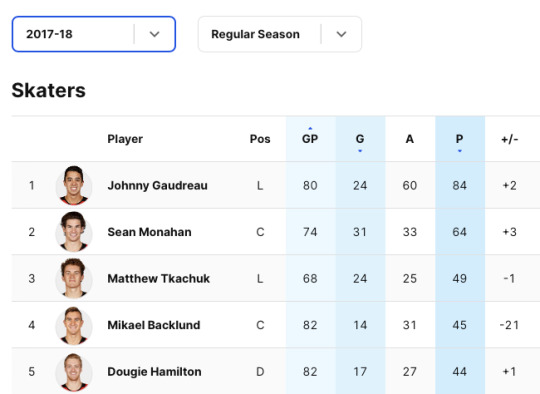Sort by +/- column header
Screen dimensions: 540x394
click(x=510, y=139)
